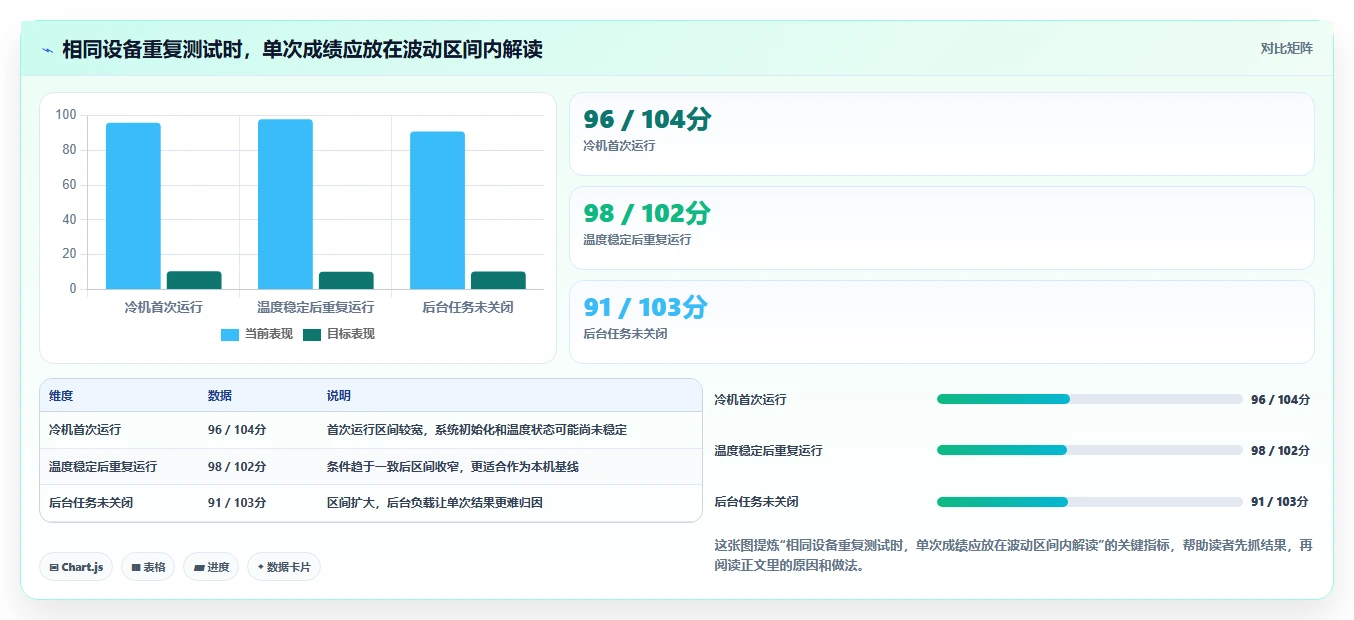The width and height of the screenshot is (1354, 620).
Task: Select the 96 / 104分 data card value
Action: pos(647,119)
